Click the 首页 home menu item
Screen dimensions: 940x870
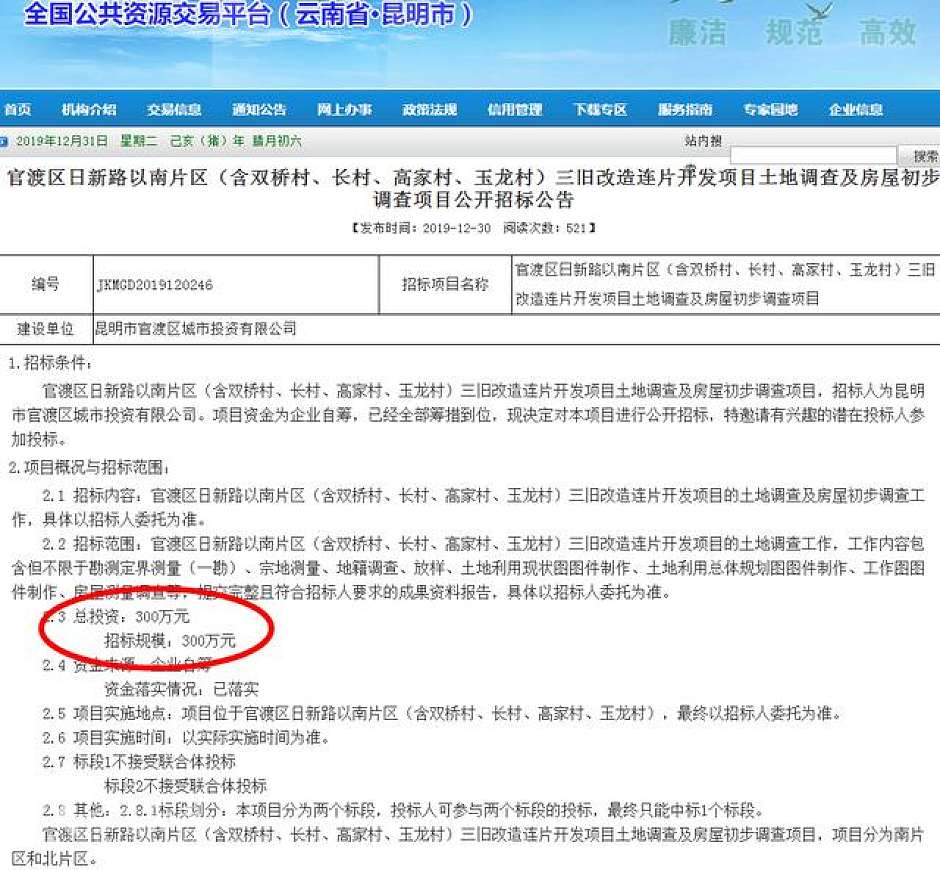pos(17,110)
